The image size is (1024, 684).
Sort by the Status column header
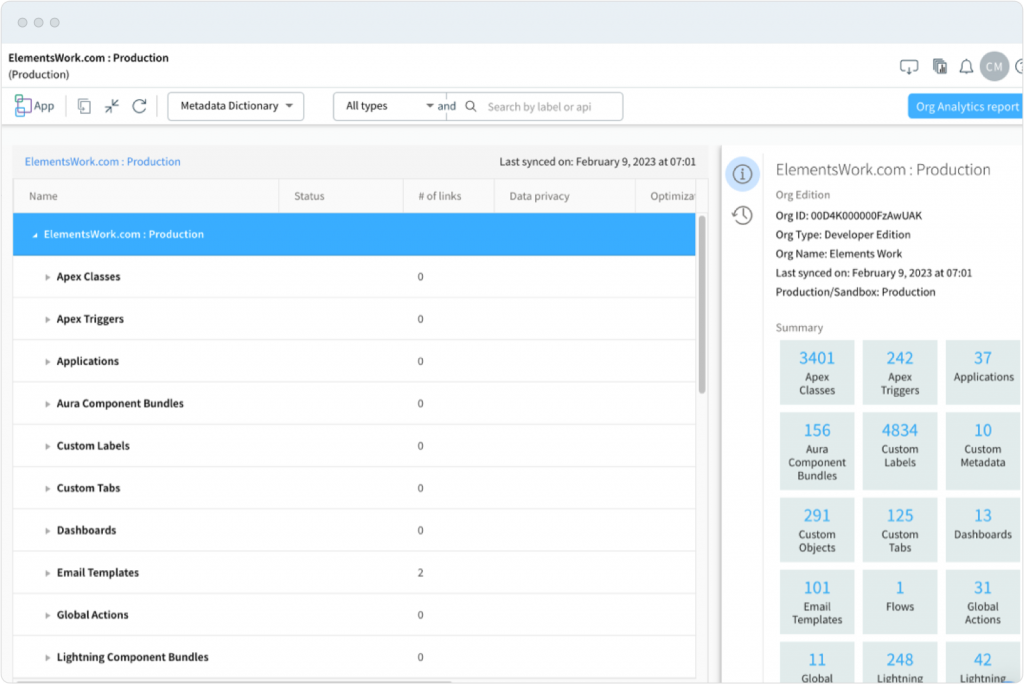[x=309, y=196]
